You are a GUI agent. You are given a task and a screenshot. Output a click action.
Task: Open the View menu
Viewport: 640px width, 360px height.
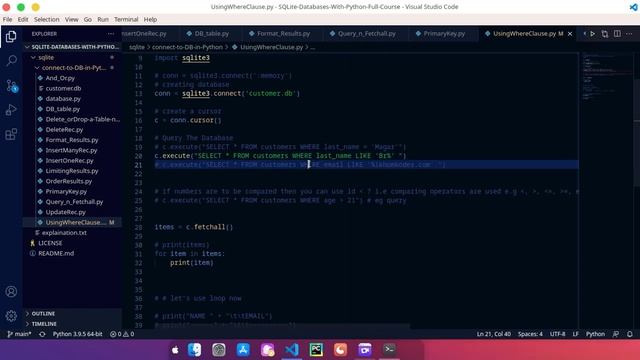(x=71, y=19)
